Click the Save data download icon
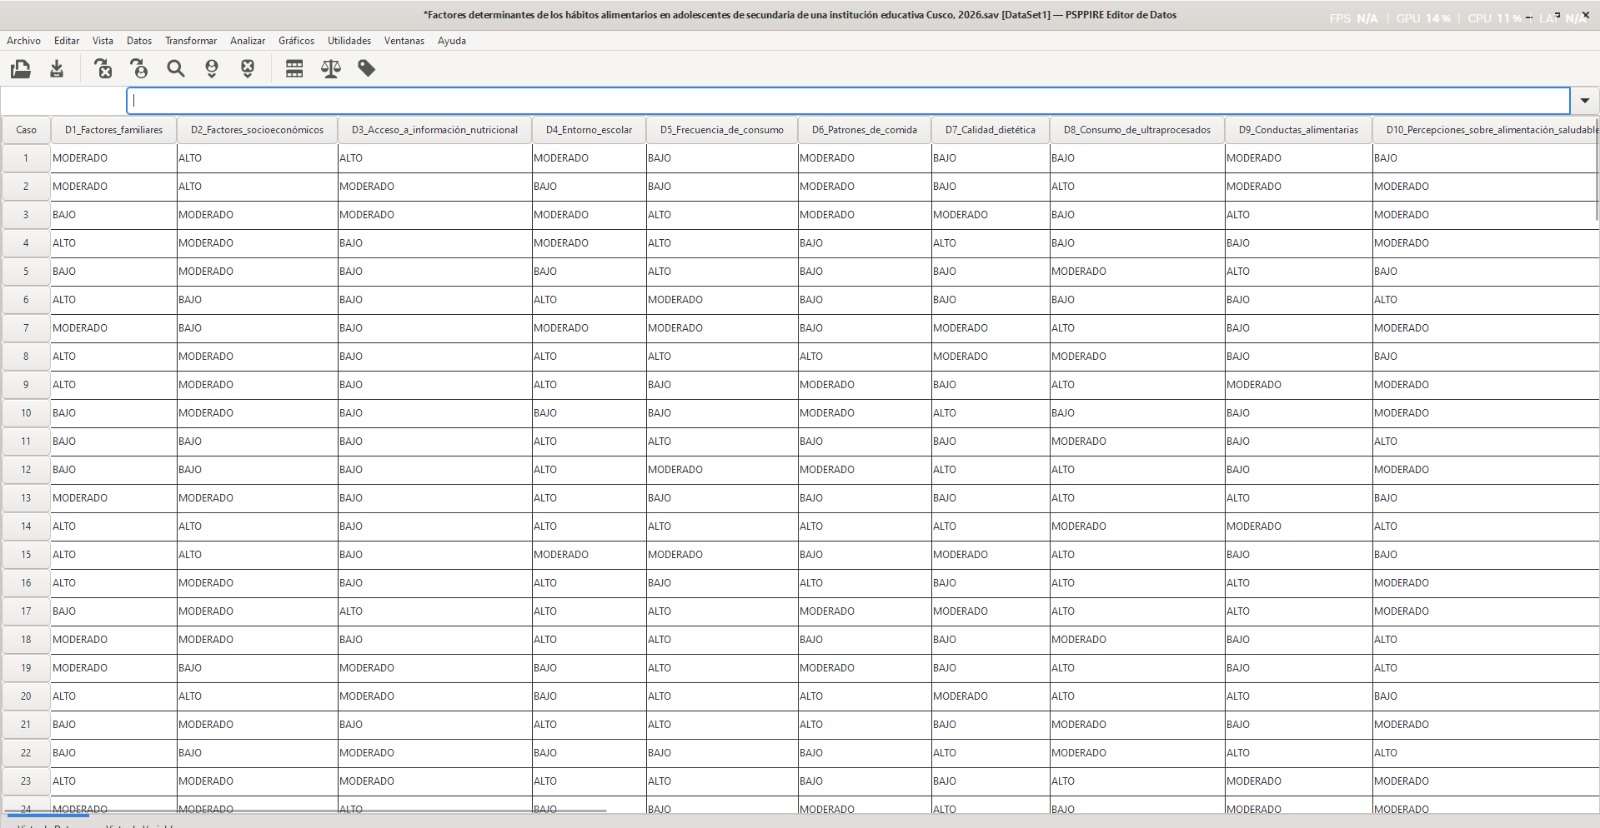1600x828 pixels. click(57, 68)
